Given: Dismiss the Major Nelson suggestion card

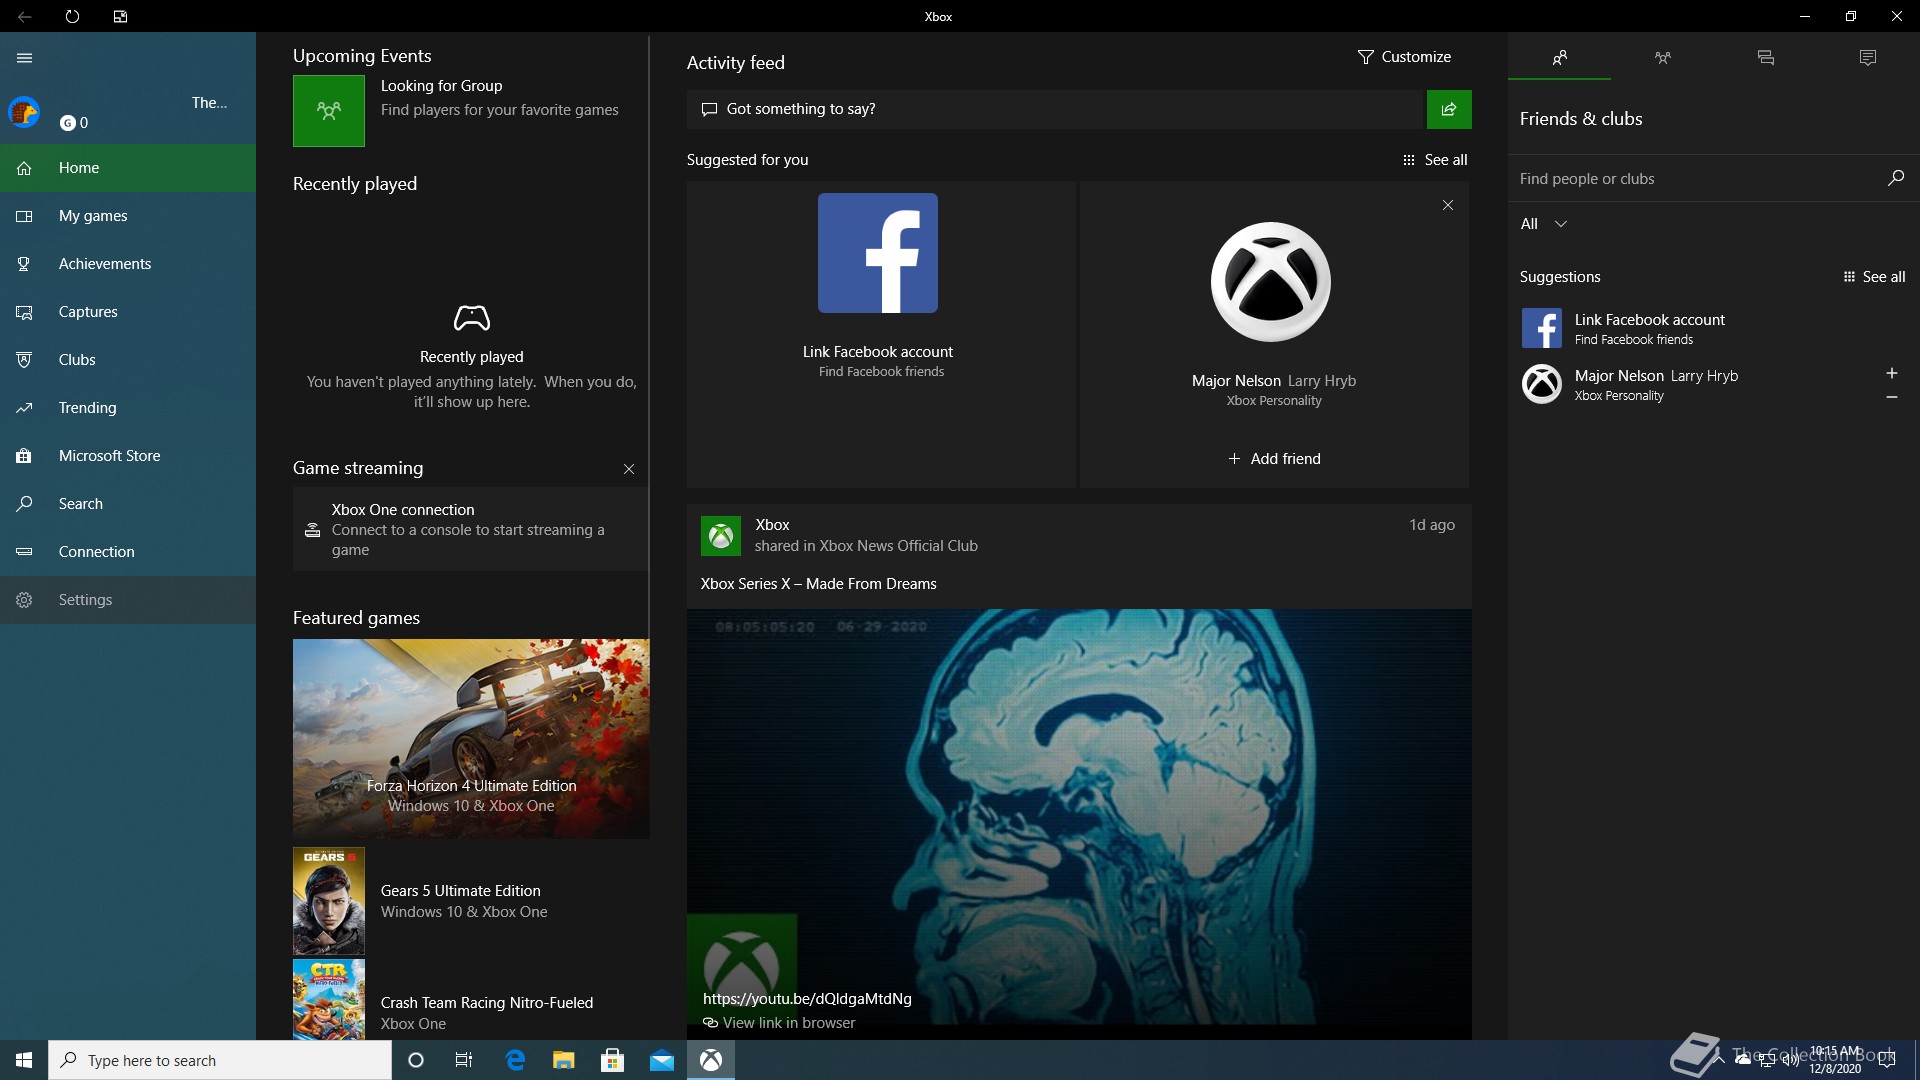Looking at the screenshot, I should click(x=1448, y=205).
